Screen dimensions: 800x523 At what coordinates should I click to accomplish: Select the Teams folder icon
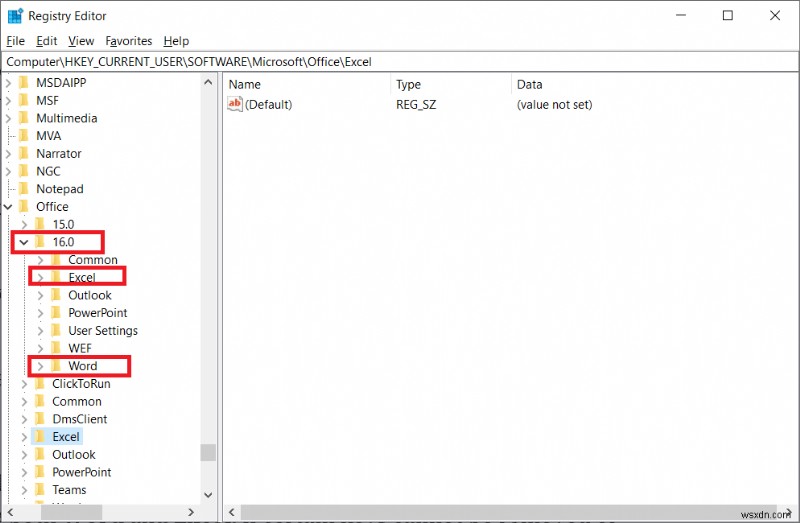tap(40, 490)
